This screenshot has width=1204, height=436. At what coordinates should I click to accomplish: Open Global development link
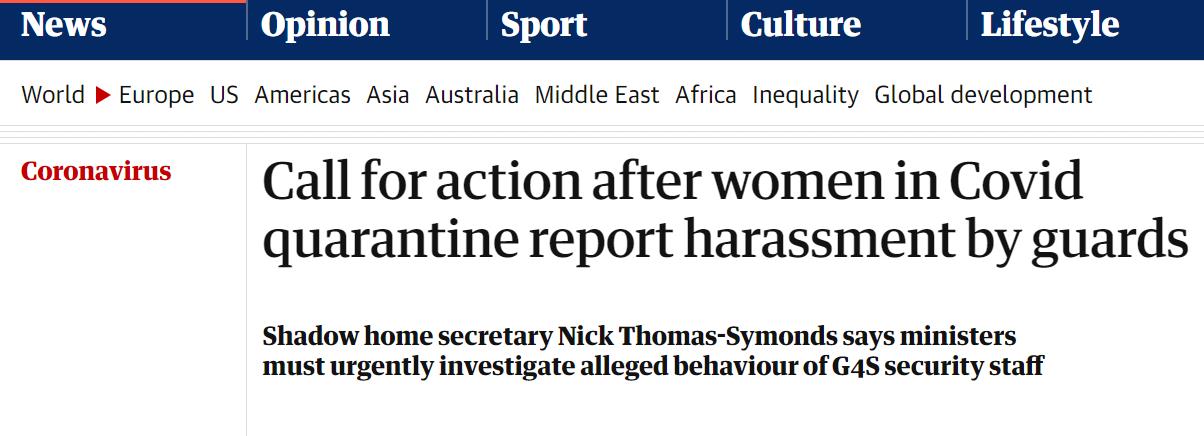tap(983, 96)
